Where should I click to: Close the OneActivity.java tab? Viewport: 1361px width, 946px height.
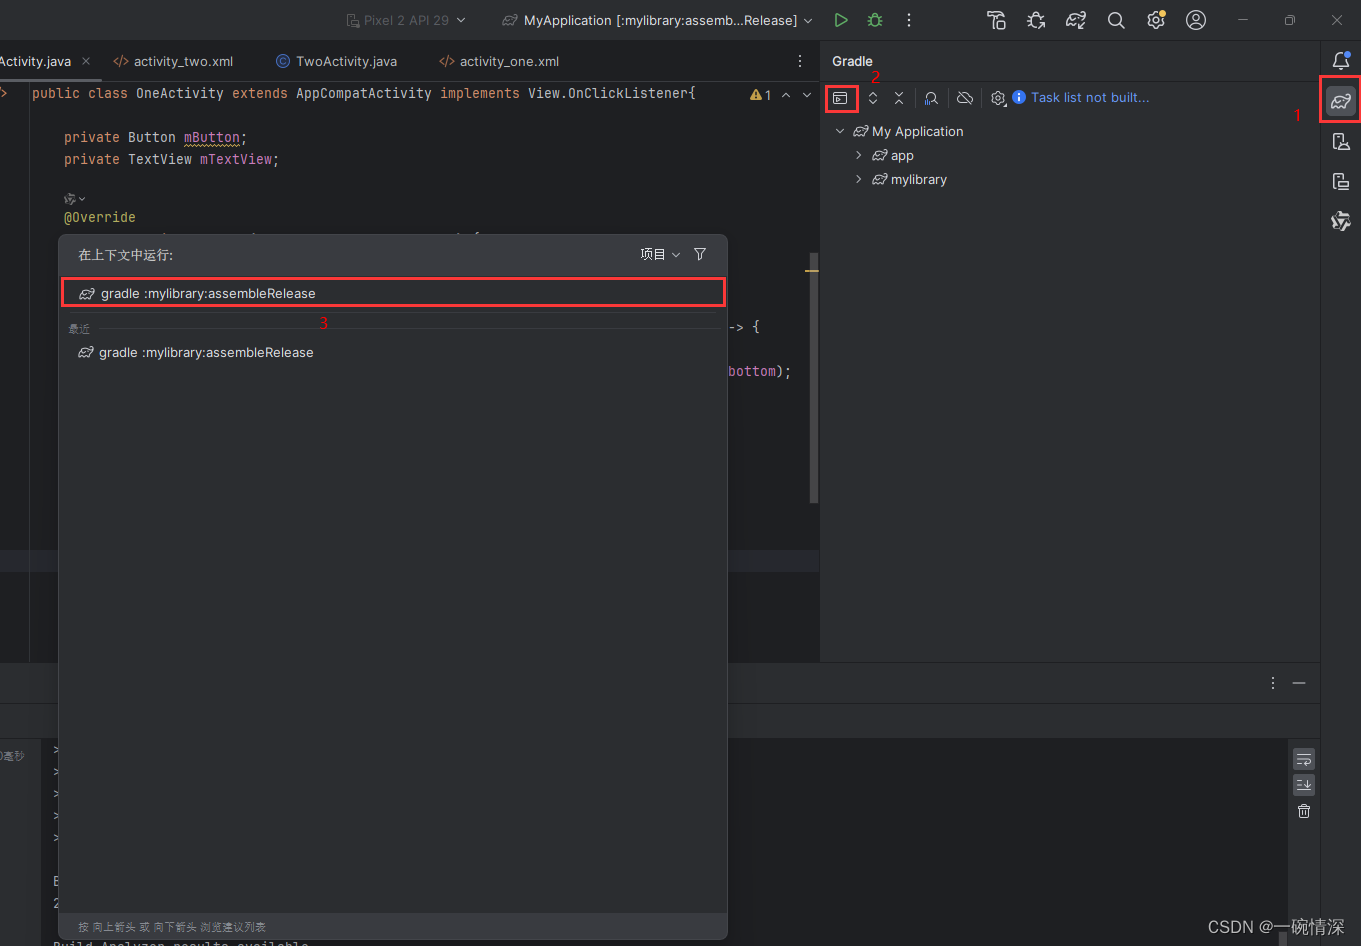(86, 61)
